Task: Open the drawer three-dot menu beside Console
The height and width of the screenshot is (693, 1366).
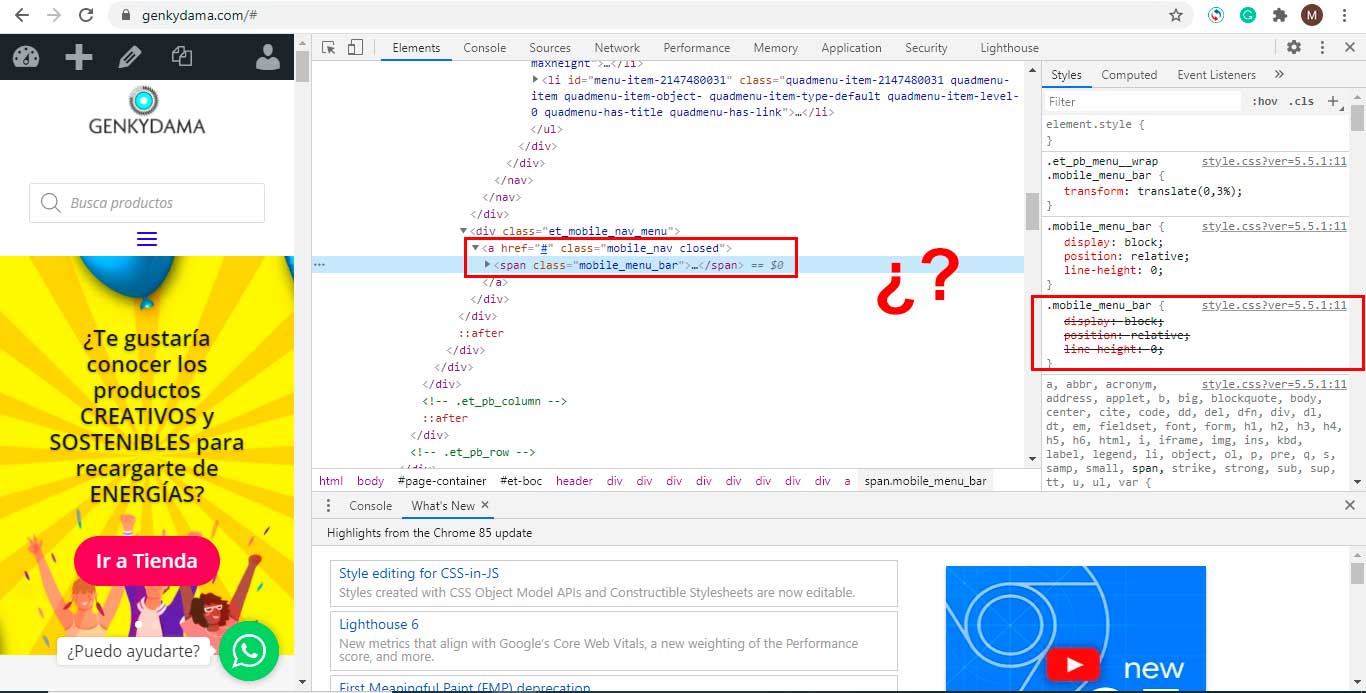Action: pyautogui.click(x=328, y=506)
